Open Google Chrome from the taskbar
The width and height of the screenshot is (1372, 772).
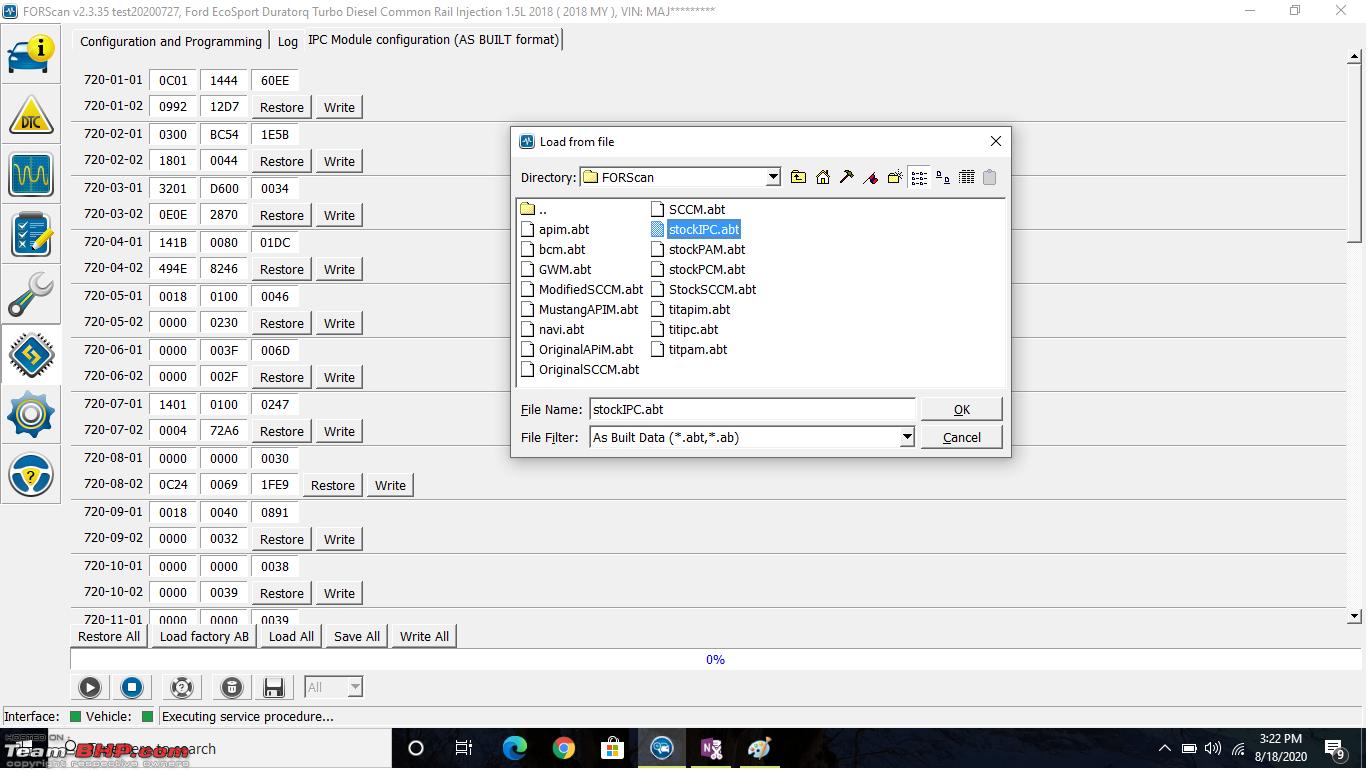click(x=564, y=748)
